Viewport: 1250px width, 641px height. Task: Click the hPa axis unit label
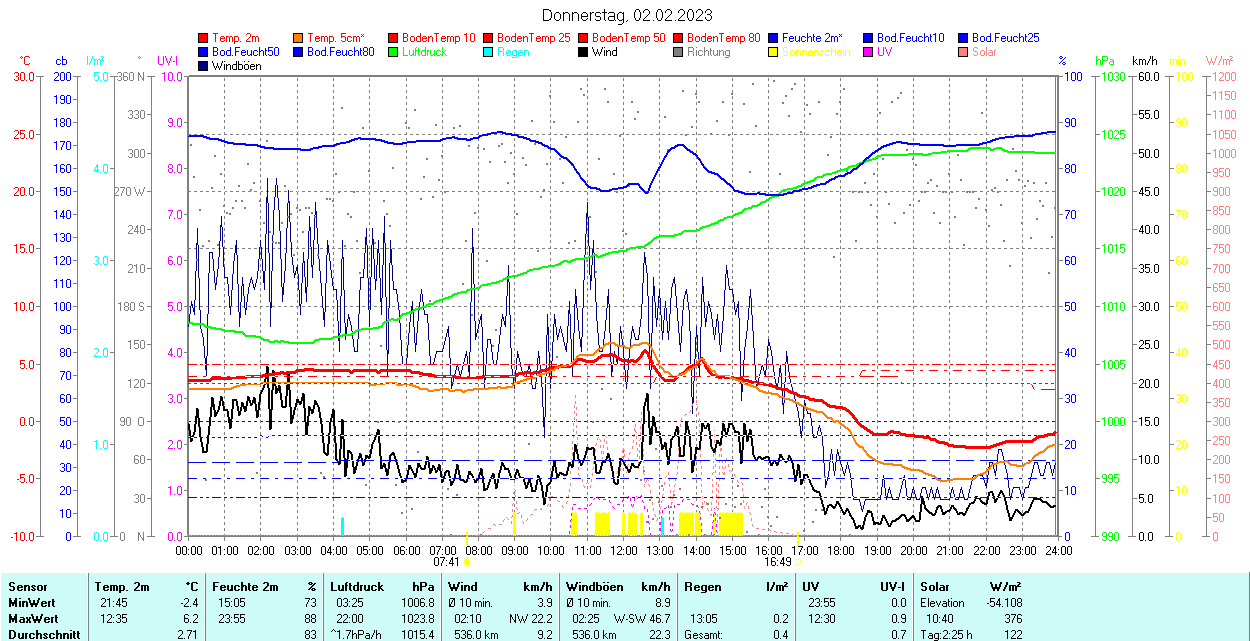1105,61
